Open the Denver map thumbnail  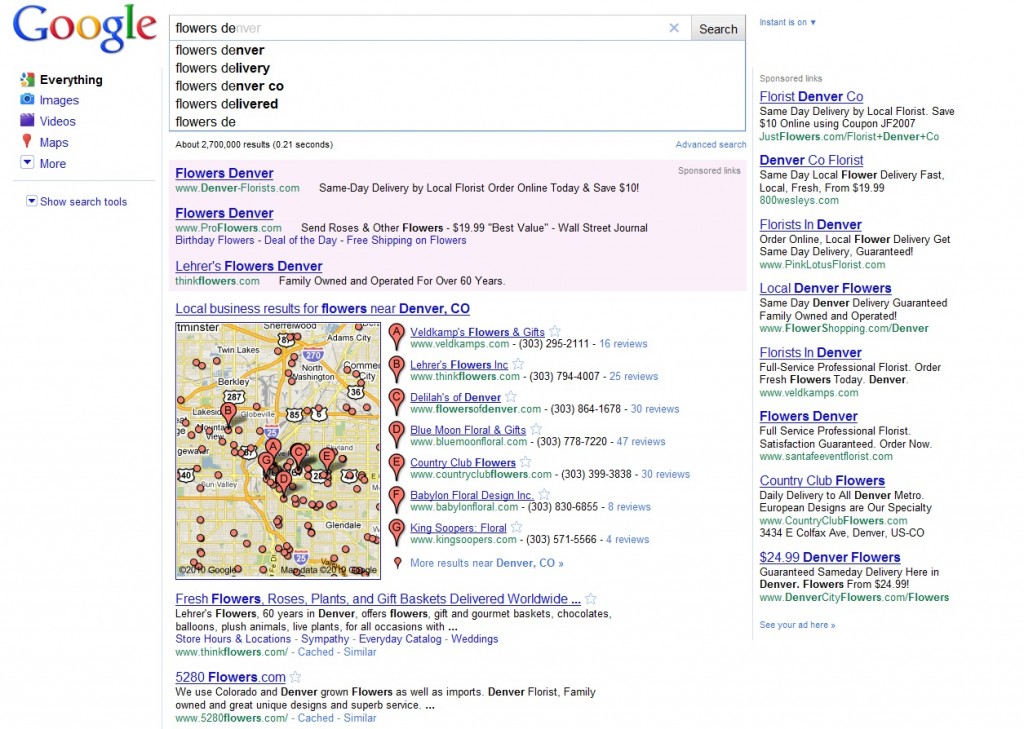[x=278, y=451]
